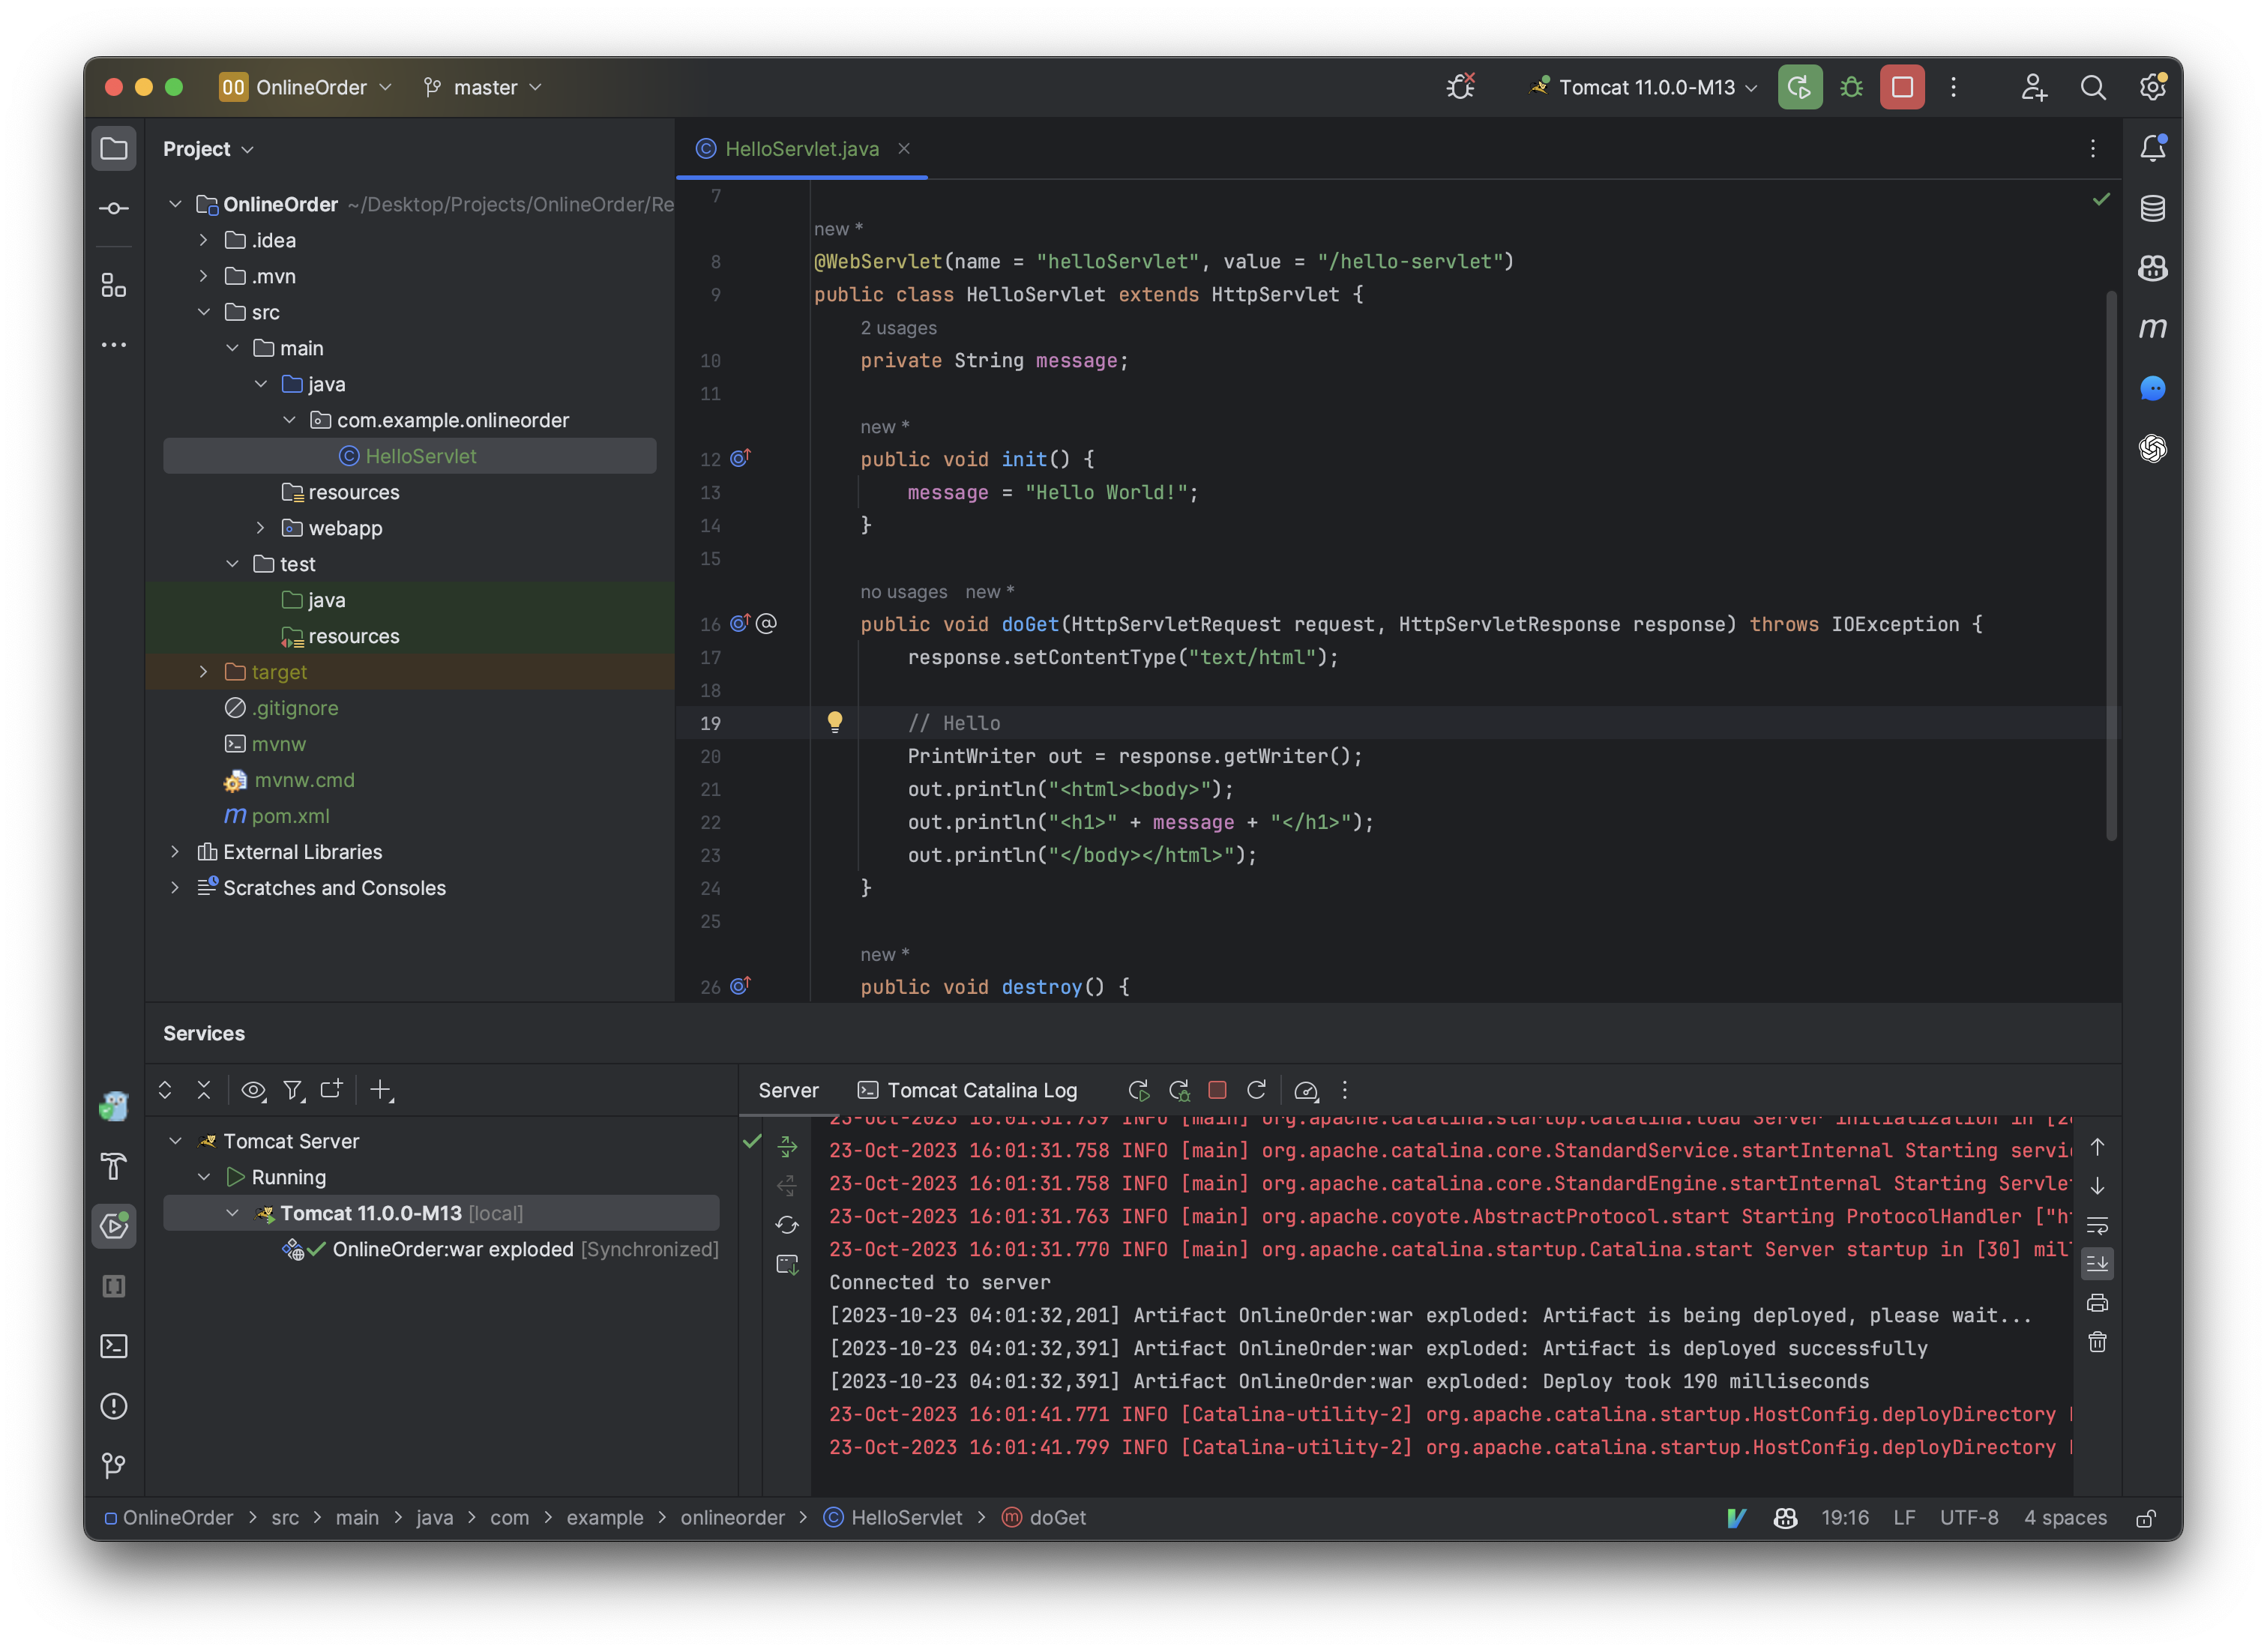This screenshot has height=1652, width=2267.
Task: Open the Notifications bell icon
Action: pyautogui.click(x=2153, y=147)
